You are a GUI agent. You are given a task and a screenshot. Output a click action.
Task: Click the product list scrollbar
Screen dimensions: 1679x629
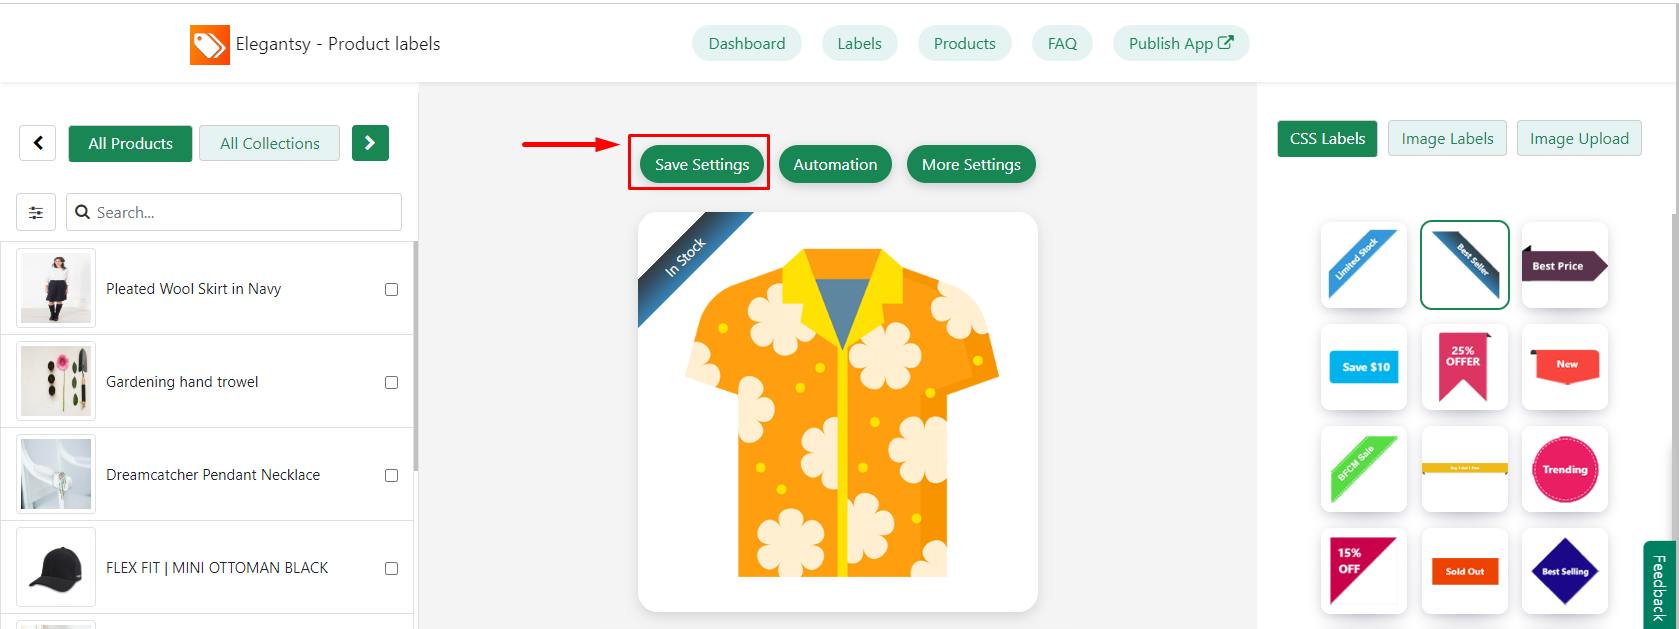415,357
